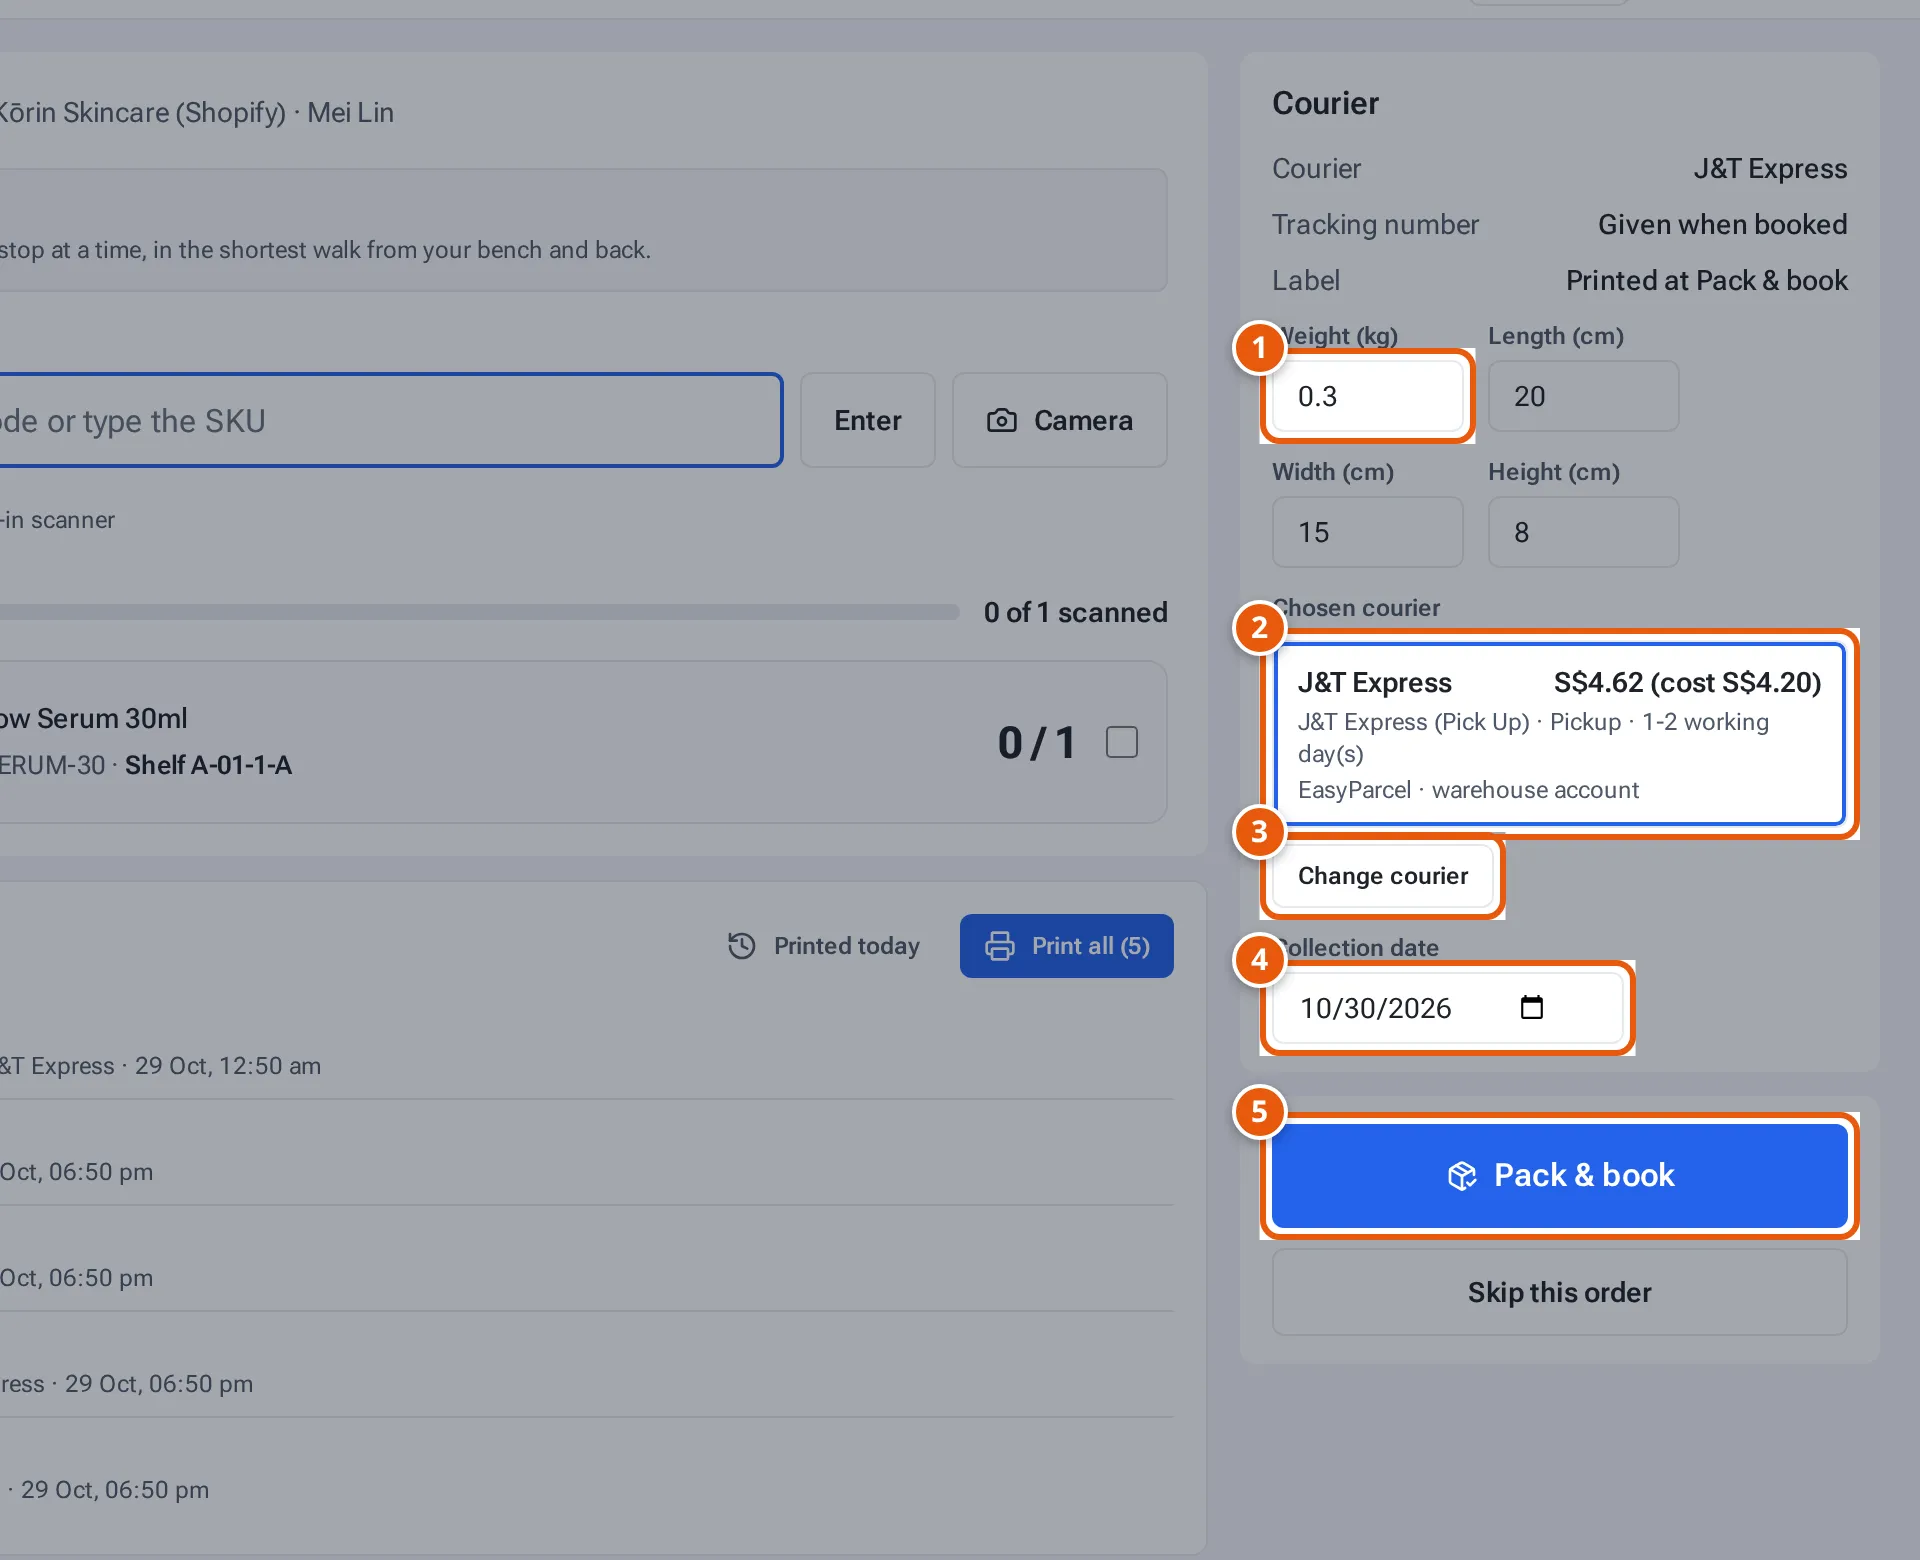1920x1560 pixels.
Task: Click 'EasyParcel · warehouse account' text
Action: click(1468, 790)
